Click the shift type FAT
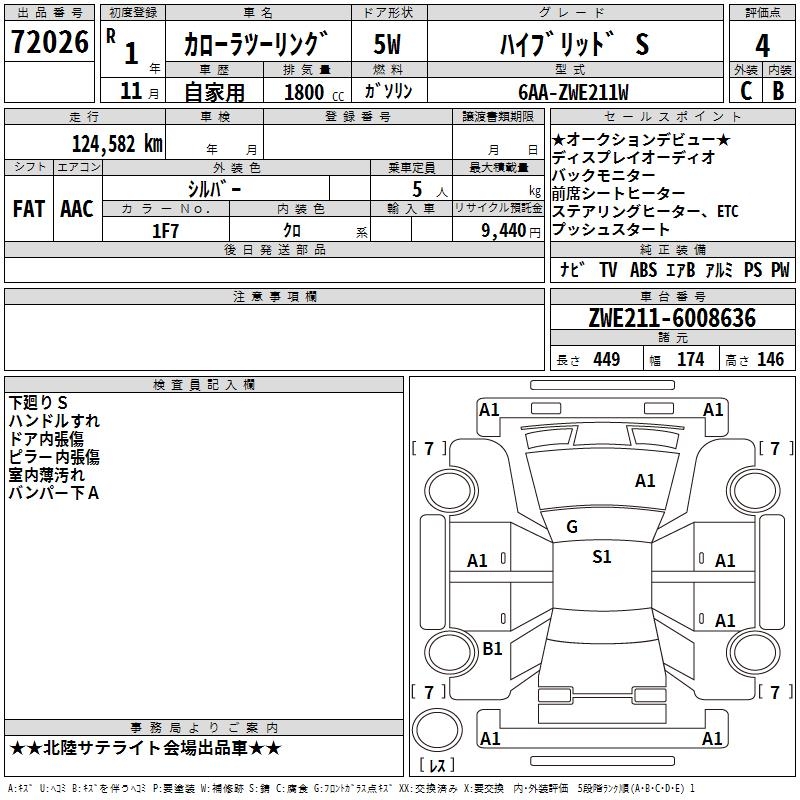 29,209
